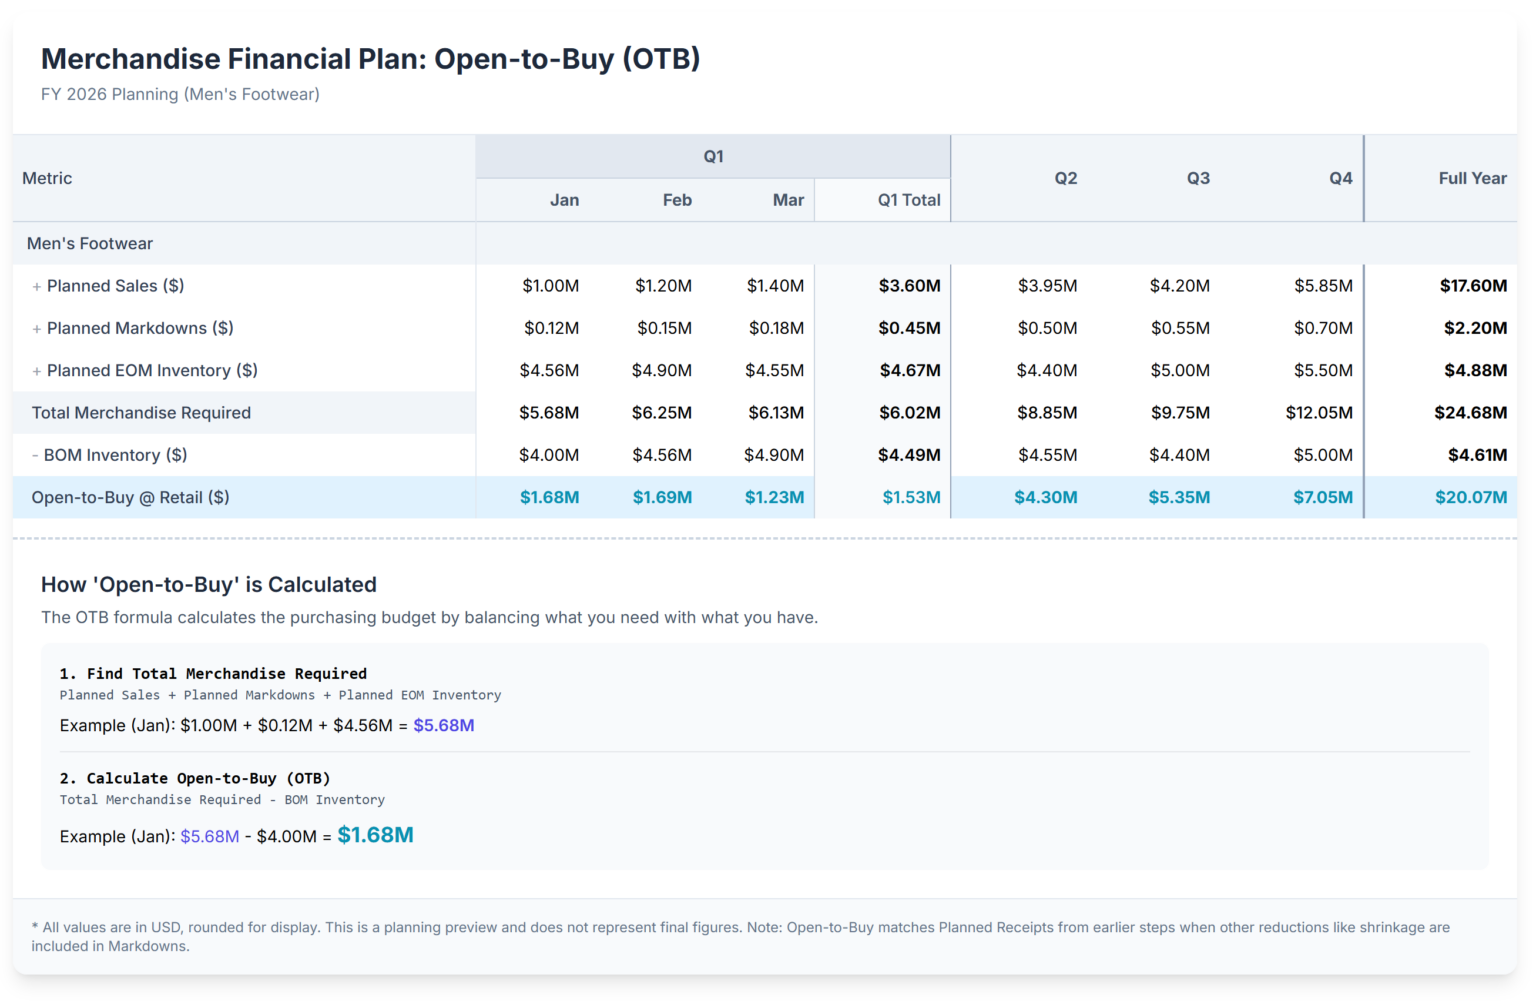Screen dimensions: 1536x1001
Task: Click the $1.68M result in the calculation example
Action: click(x=377, y=834)
